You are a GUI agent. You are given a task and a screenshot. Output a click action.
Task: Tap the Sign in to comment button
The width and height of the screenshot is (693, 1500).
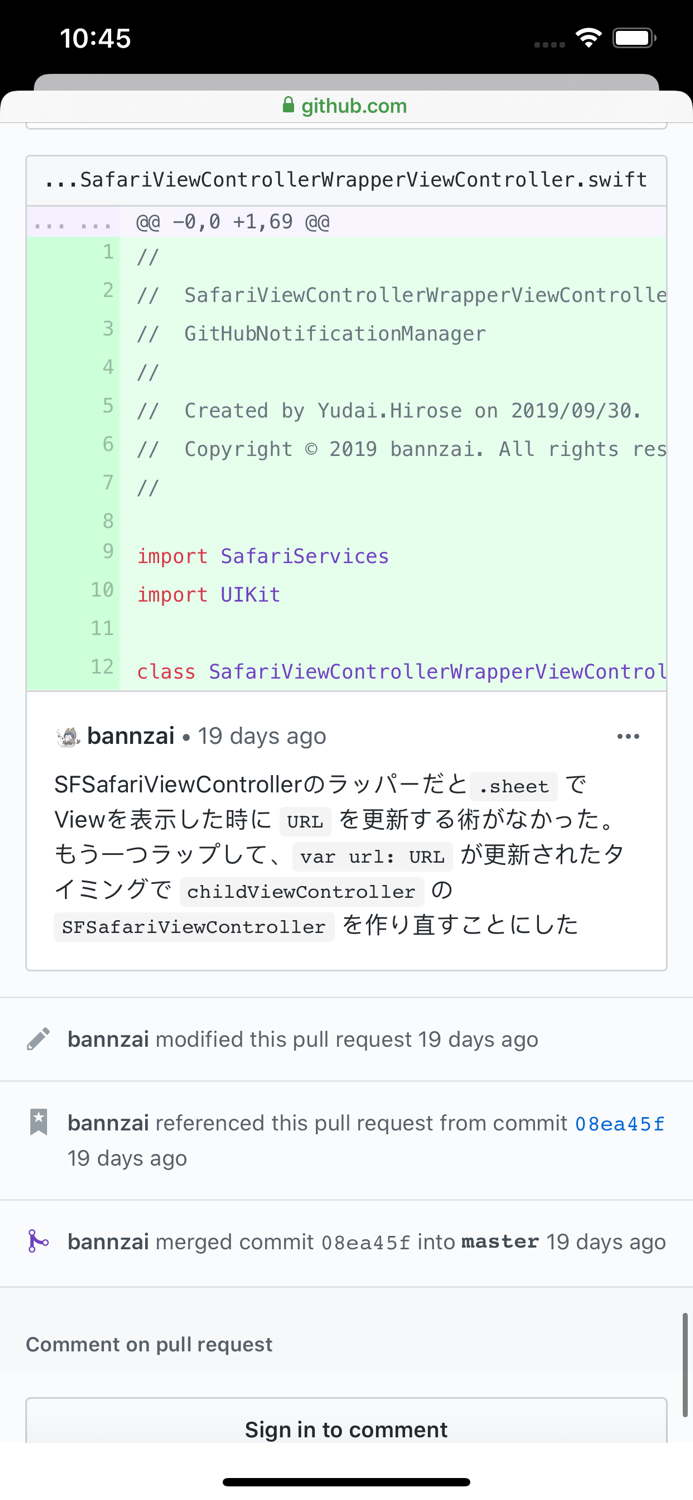click(x=346, y=1430)
